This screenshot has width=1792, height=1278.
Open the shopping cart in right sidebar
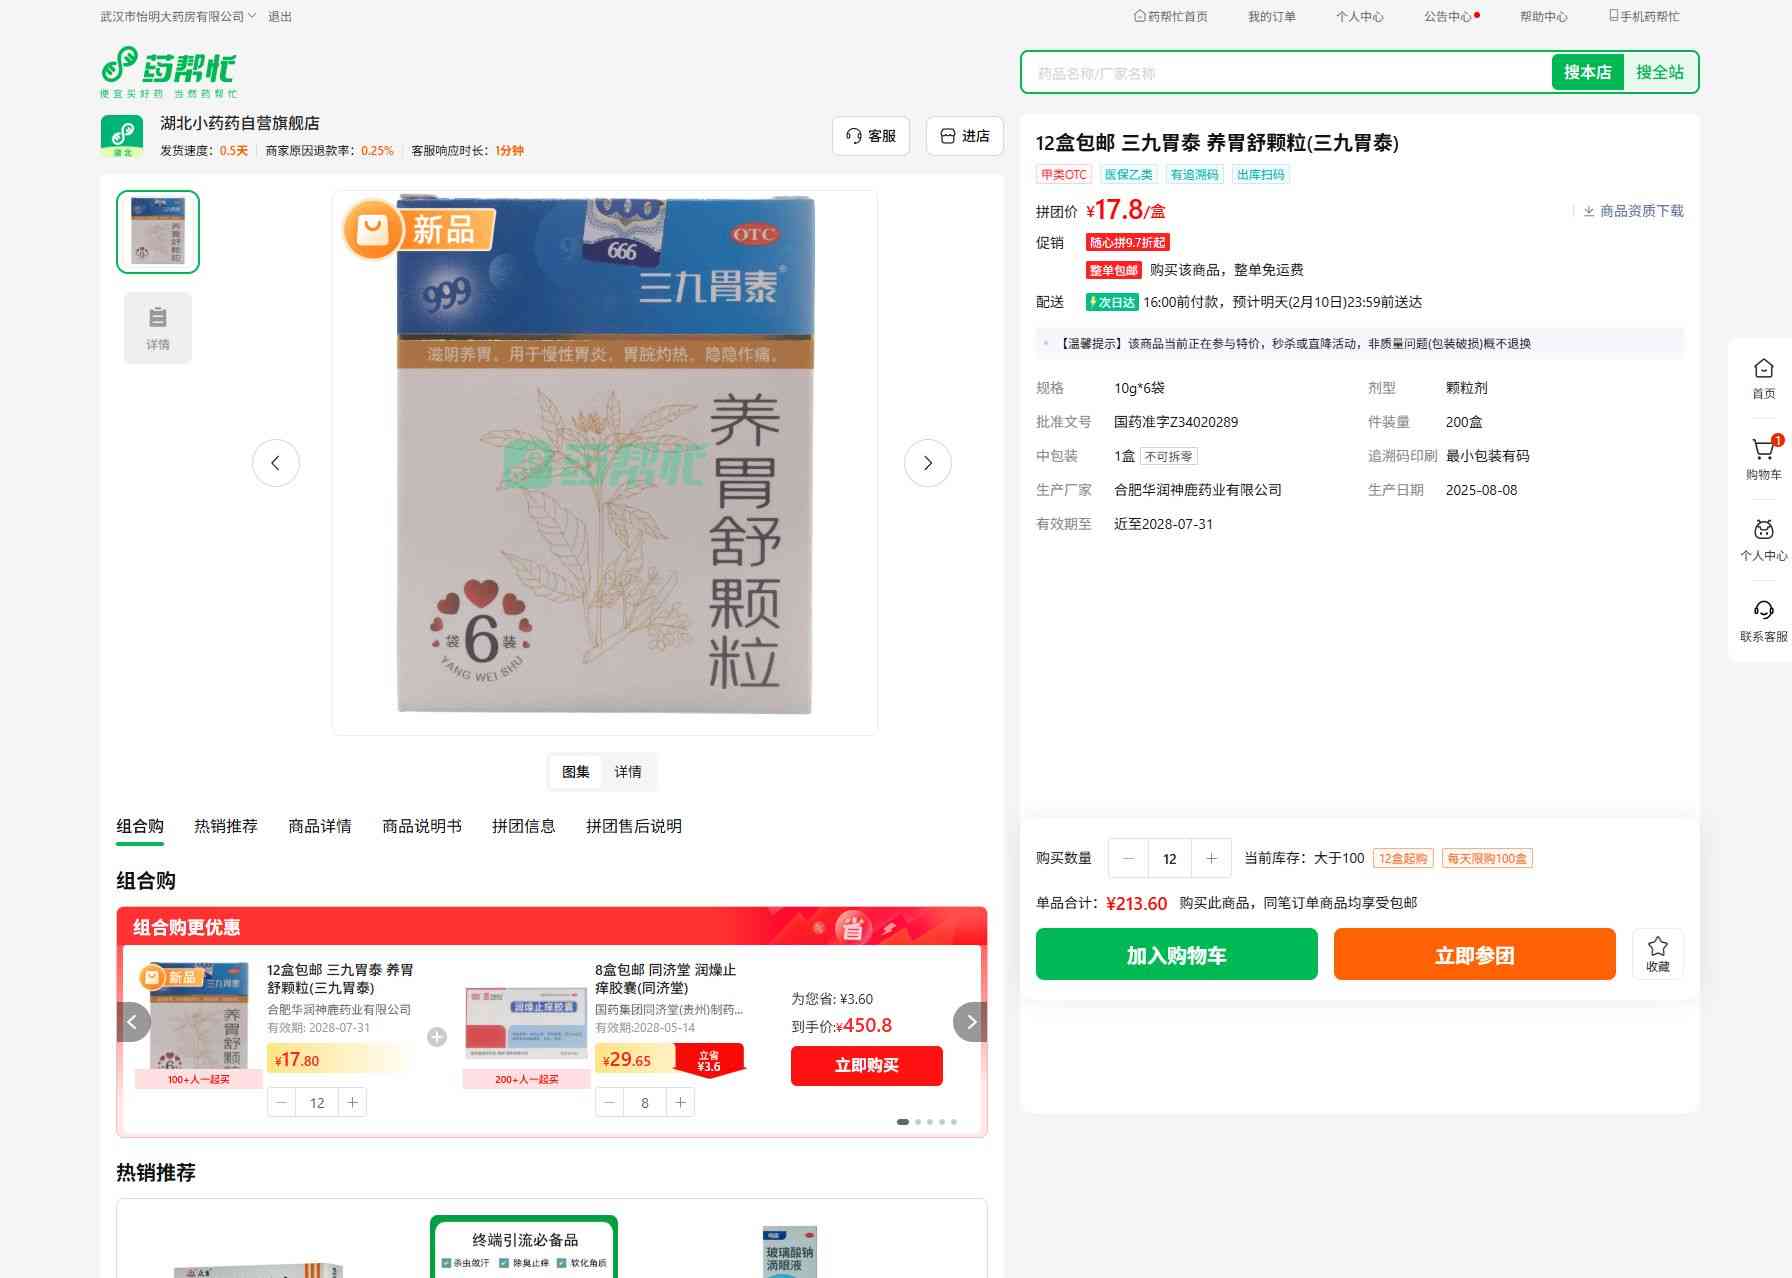click(1763, 457)
